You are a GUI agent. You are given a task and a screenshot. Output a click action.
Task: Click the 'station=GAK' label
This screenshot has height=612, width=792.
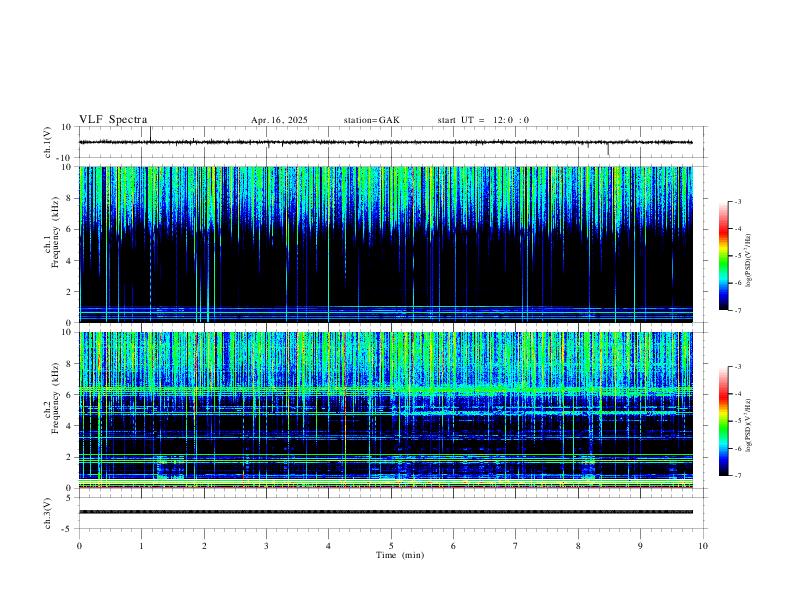(372, 120)
